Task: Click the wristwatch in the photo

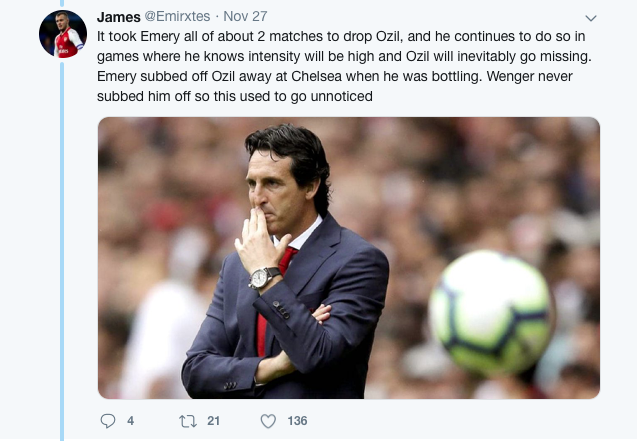Action: [x=264, y=277]
